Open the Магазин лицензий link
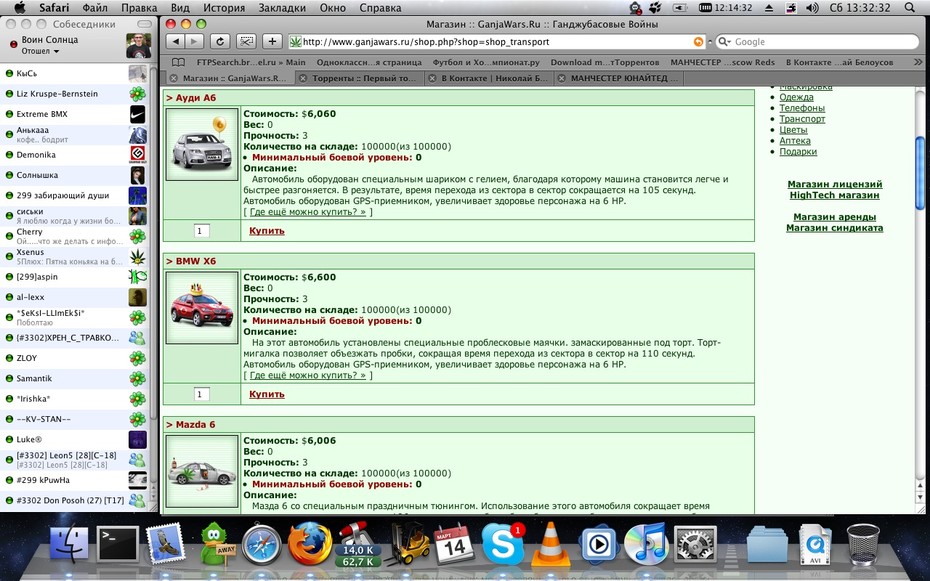The image size is (930, 581). tap(835, 184)
